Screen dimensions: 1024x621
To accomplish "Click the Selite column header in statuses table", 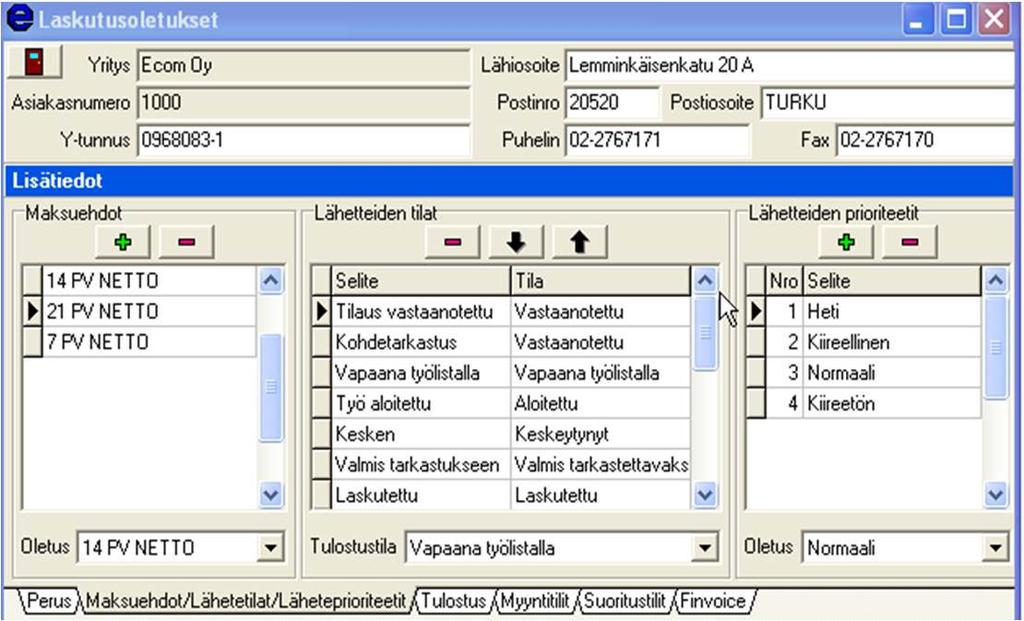I will (421, 281).
